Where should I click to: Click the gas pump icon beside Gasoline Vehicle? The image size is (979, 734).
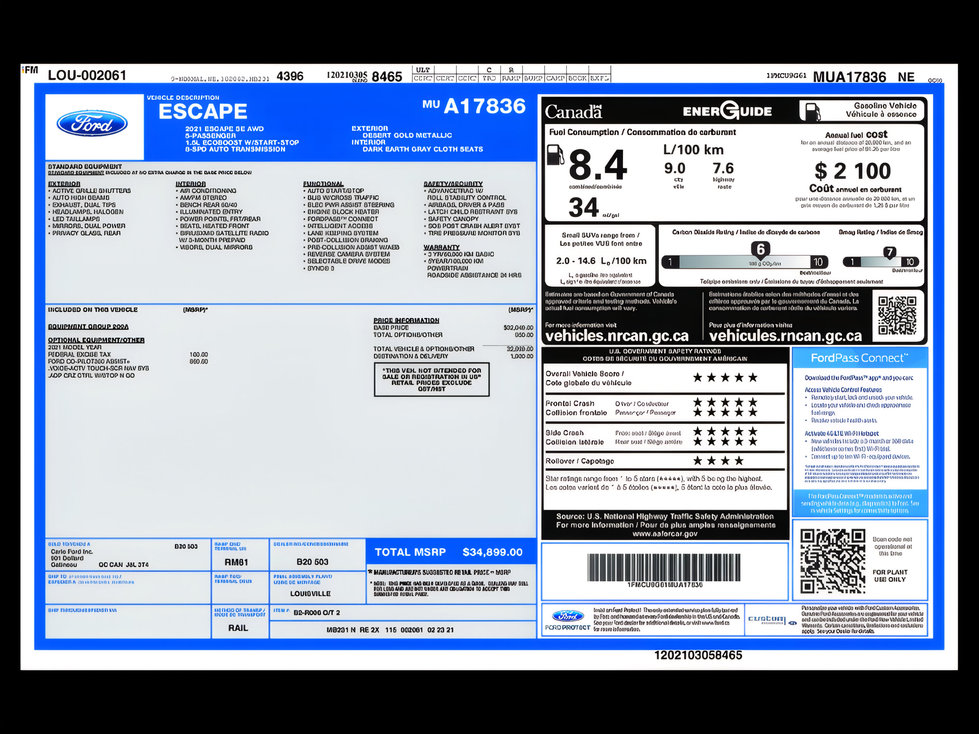[812, 111]
